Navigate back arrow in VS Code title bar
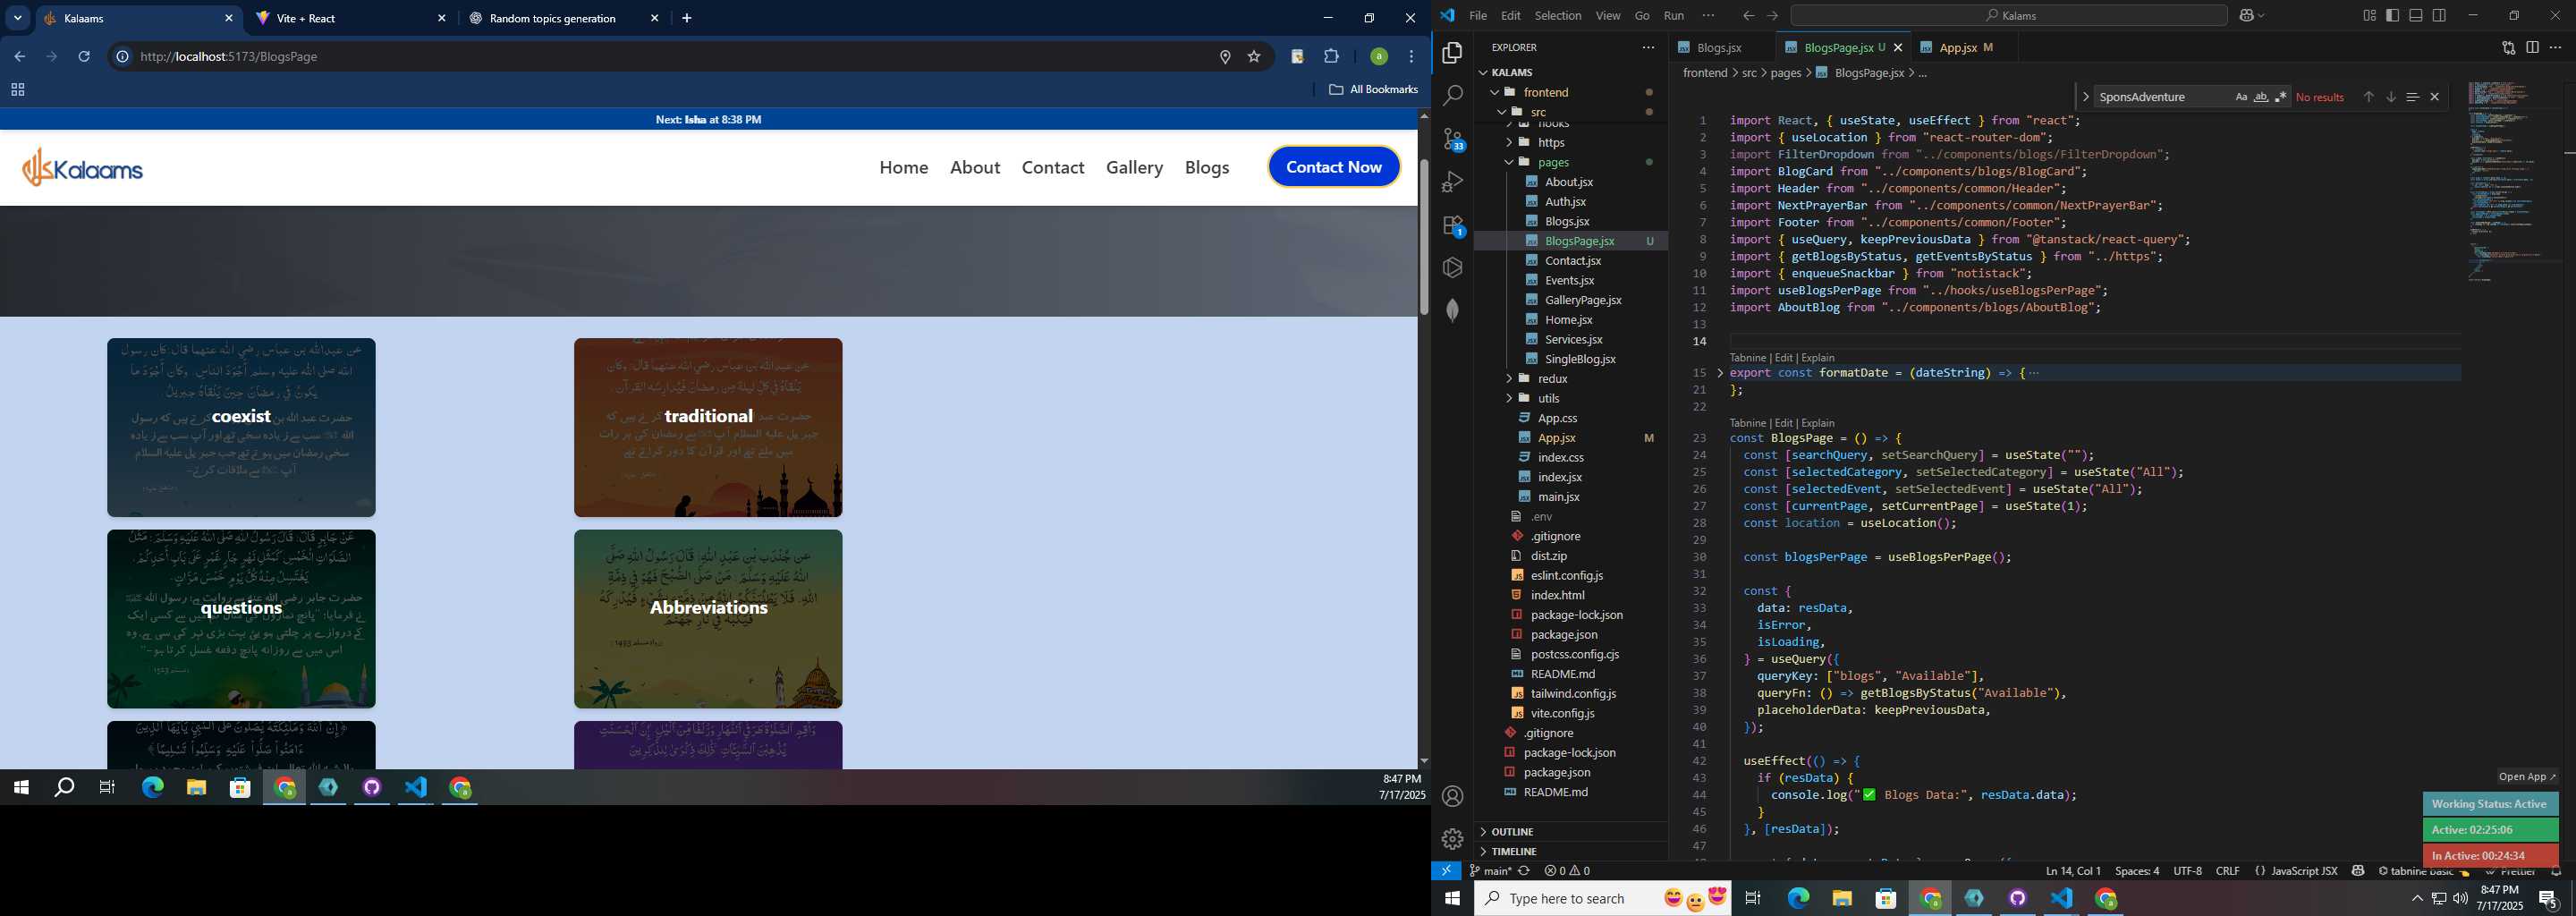 (x=1748, y=15)
